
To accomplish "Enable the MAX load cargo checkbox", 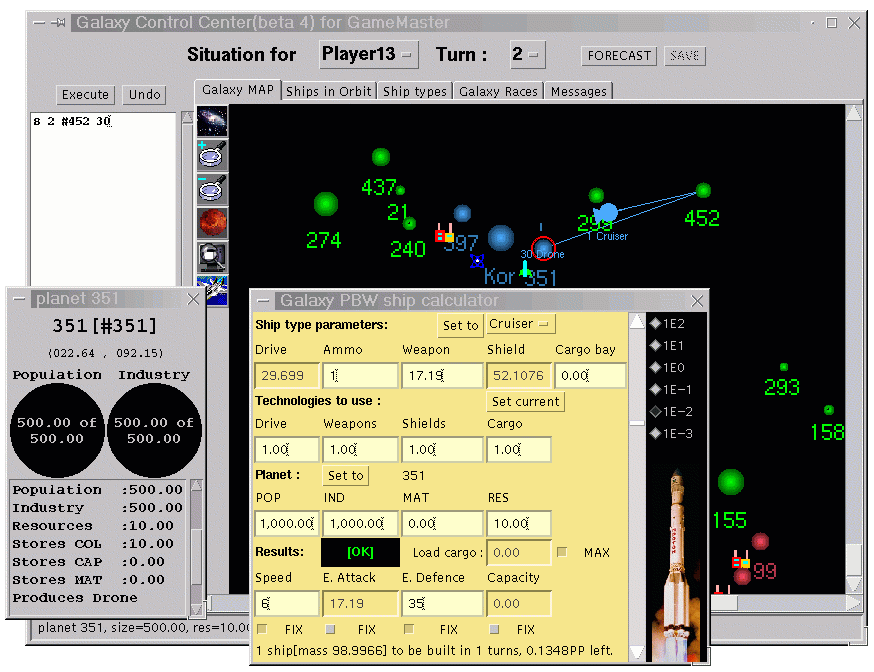I will point(562,553).
